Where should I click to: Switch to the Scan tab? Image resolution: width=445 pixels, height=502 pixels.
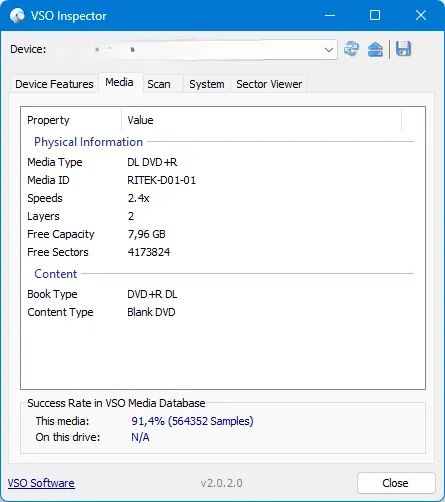pyautogui.click(x=159, y=84)
